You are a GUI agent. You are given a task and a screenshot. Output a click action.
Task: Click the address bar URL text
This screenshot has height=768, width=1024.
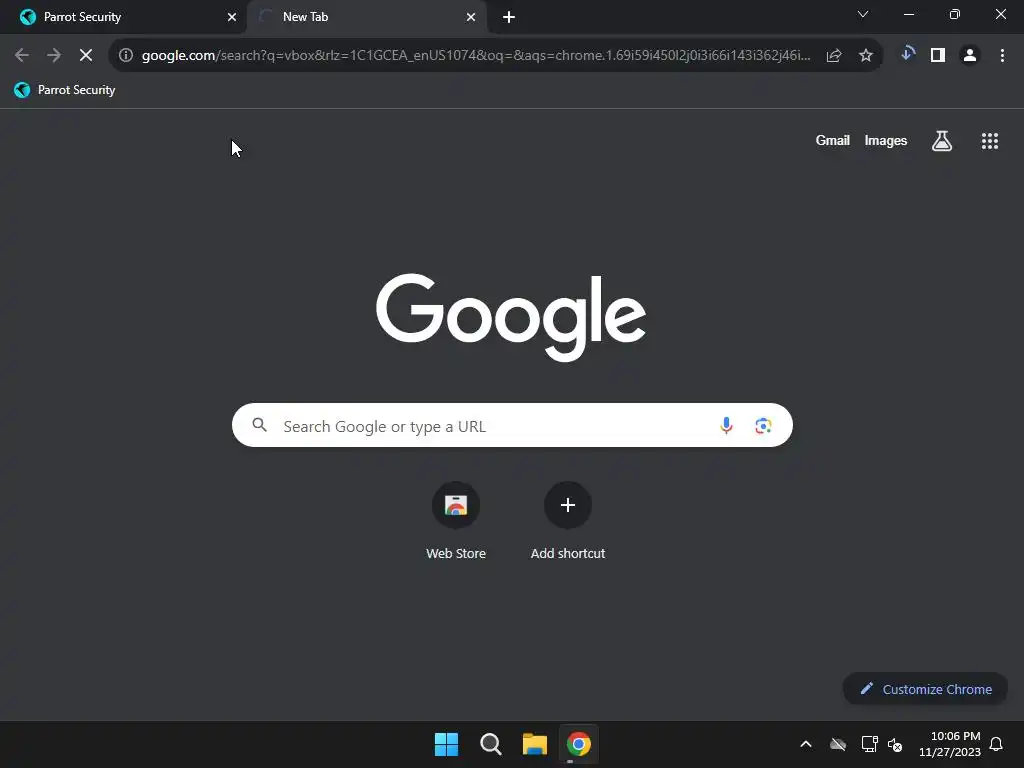(x=475, y=56)
